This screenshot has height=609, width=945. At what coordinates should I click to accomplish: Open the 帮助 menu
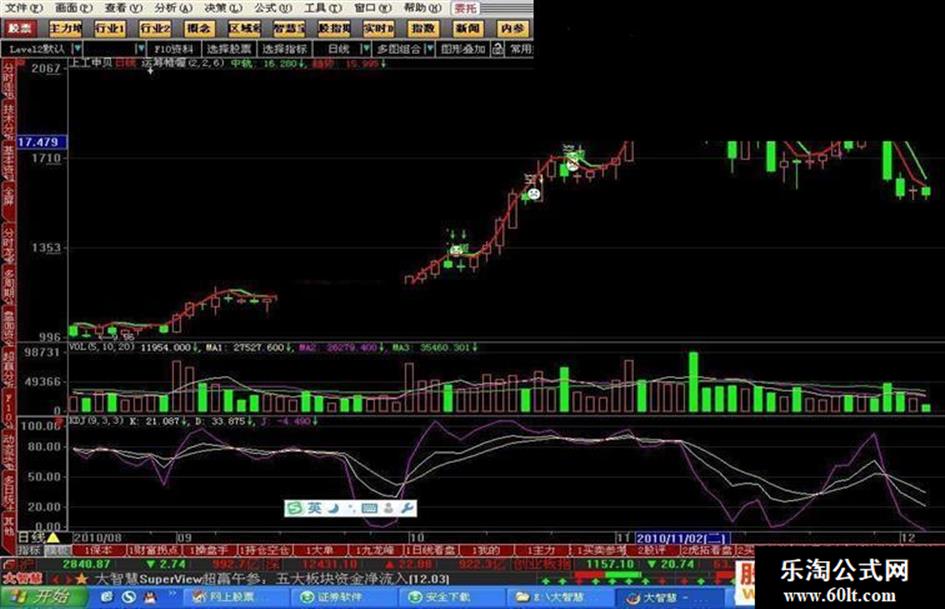[422, 8]
